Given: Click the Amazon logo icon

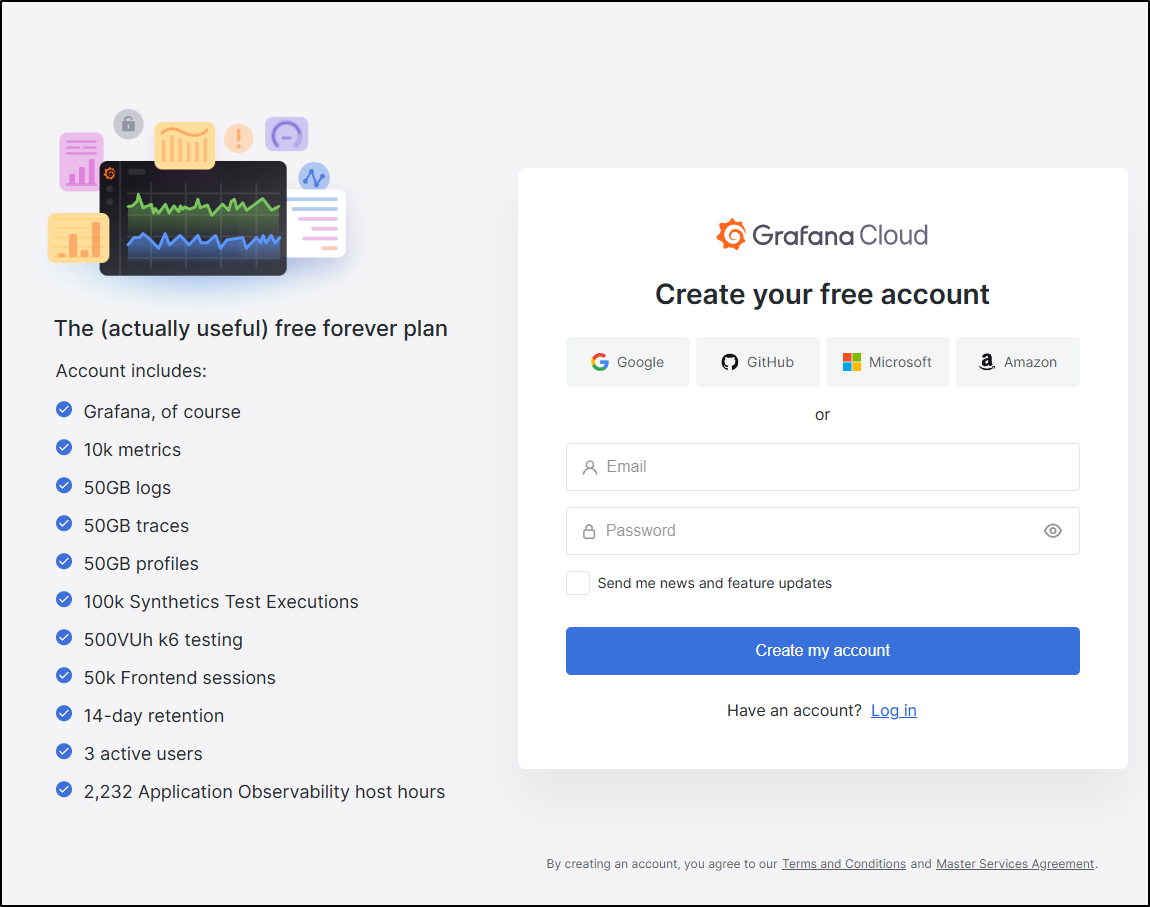Looking at the screenshot, I should point(987,362).
